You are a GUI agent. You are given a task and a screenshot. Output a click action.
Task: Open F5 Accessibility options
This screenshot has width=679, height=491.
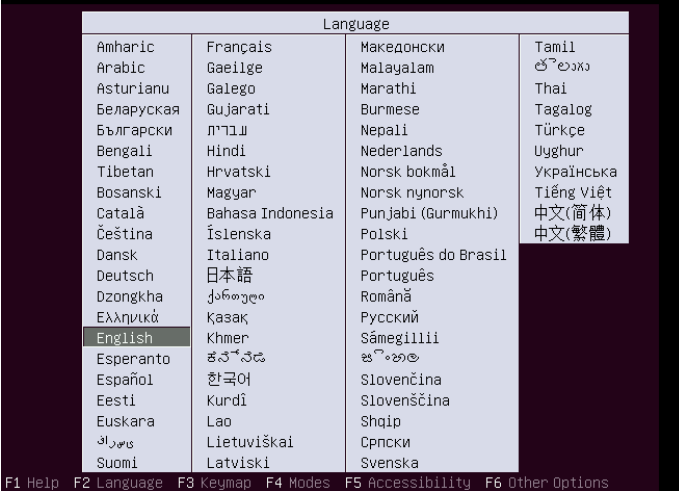click(x=408, y=483)
